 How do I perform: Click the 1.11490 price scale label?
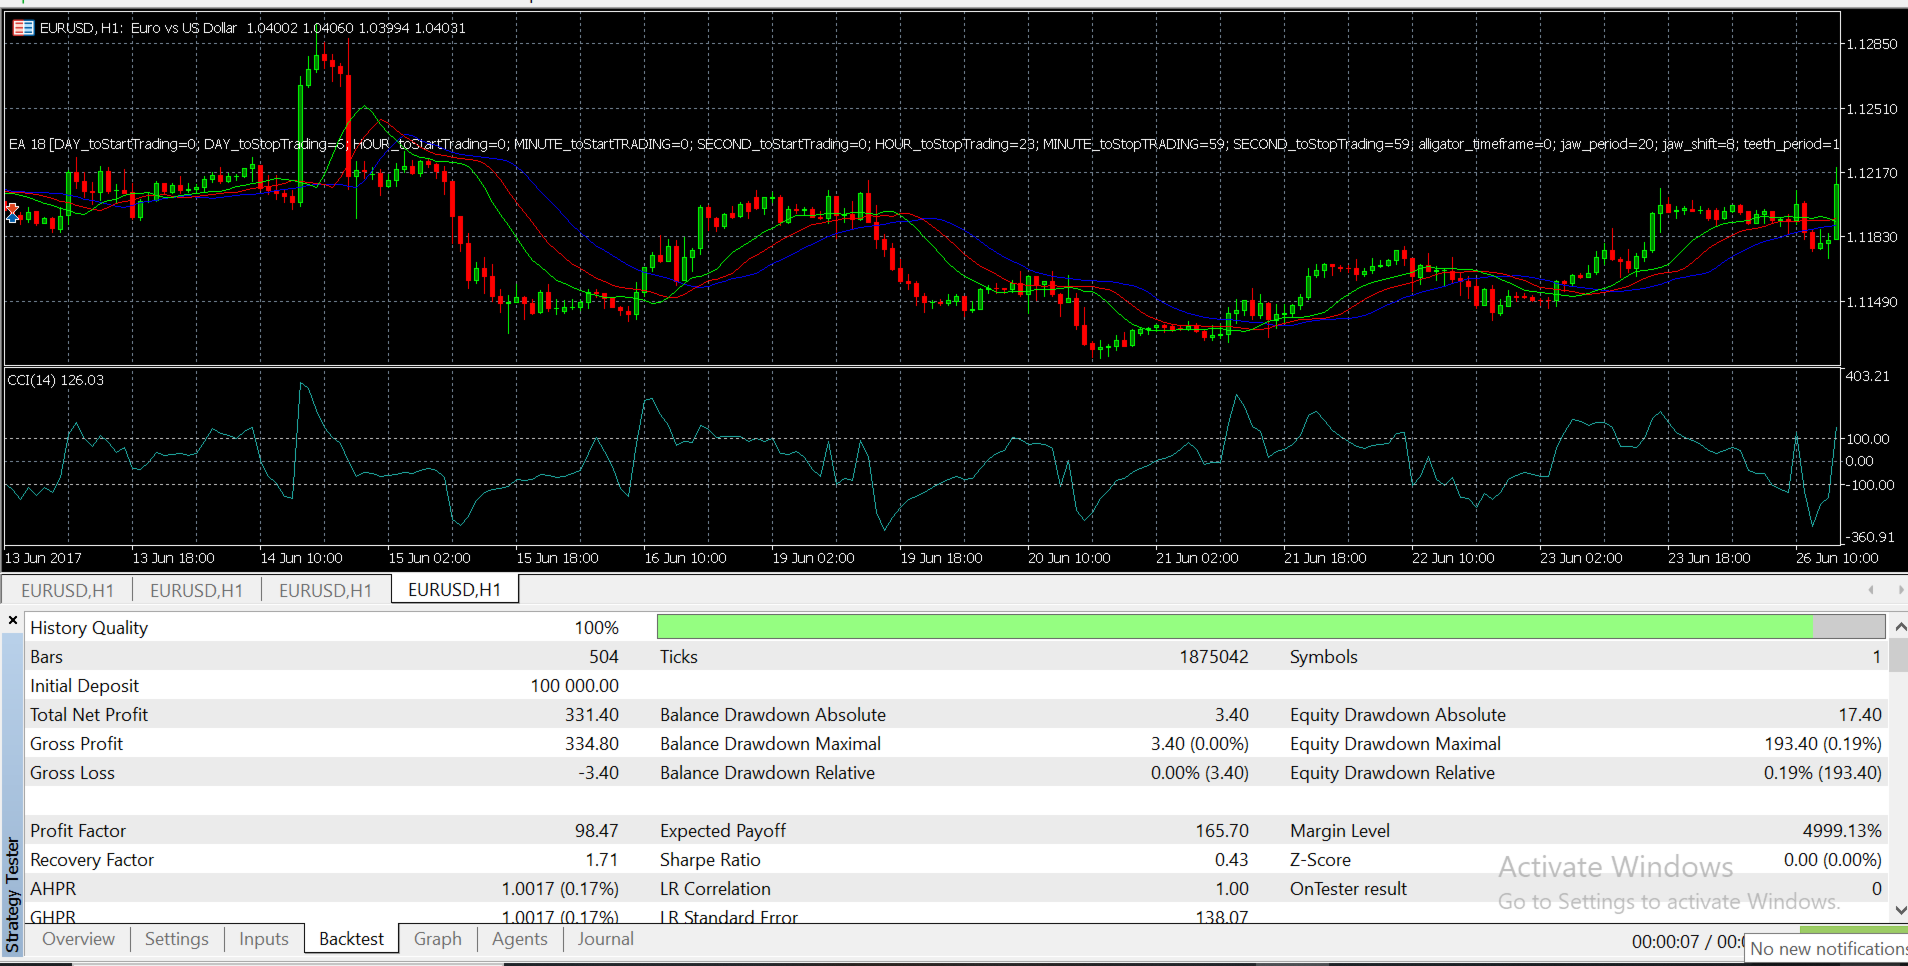[x=1871, y=302]
